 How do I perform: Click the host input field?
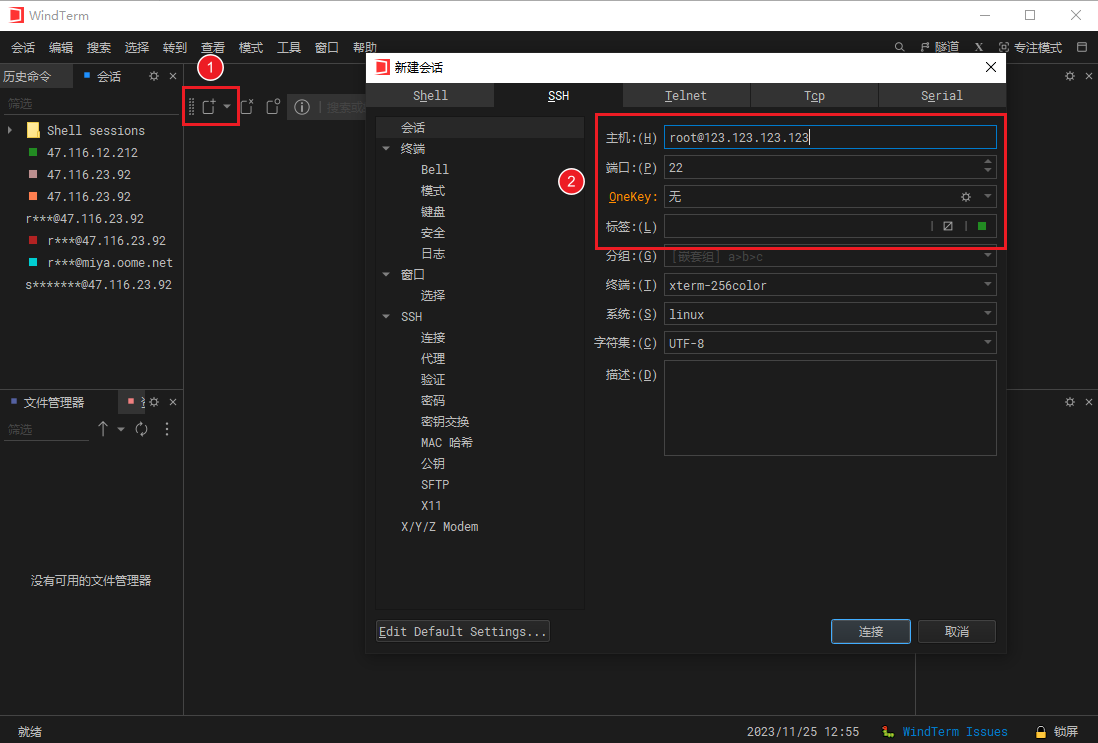click(830, 138)
